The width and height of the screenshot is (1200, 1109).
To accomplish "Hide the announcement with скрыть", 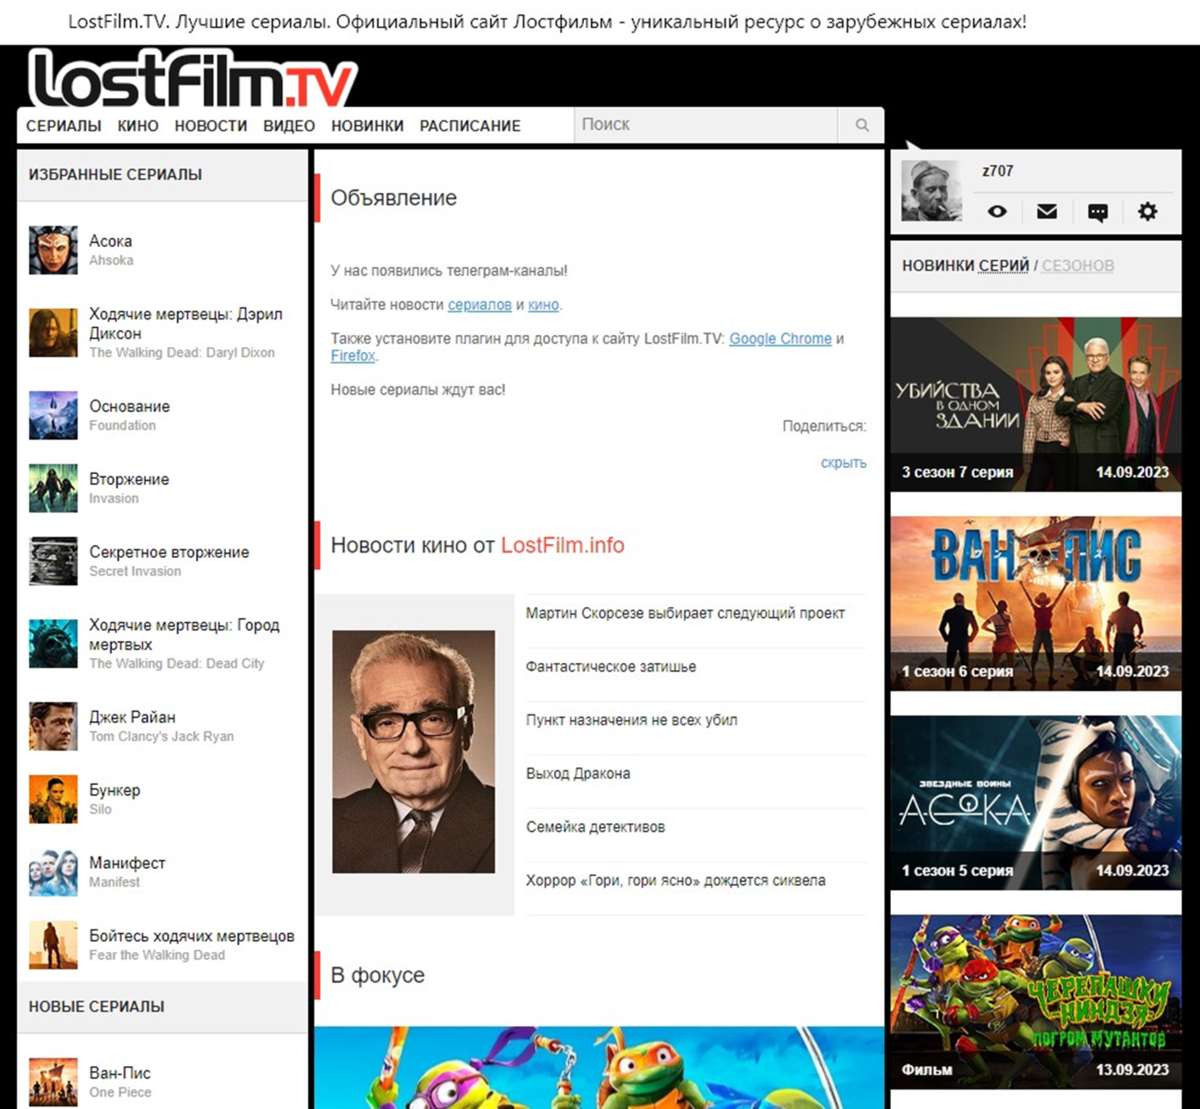I will click(x=844, y=463).
